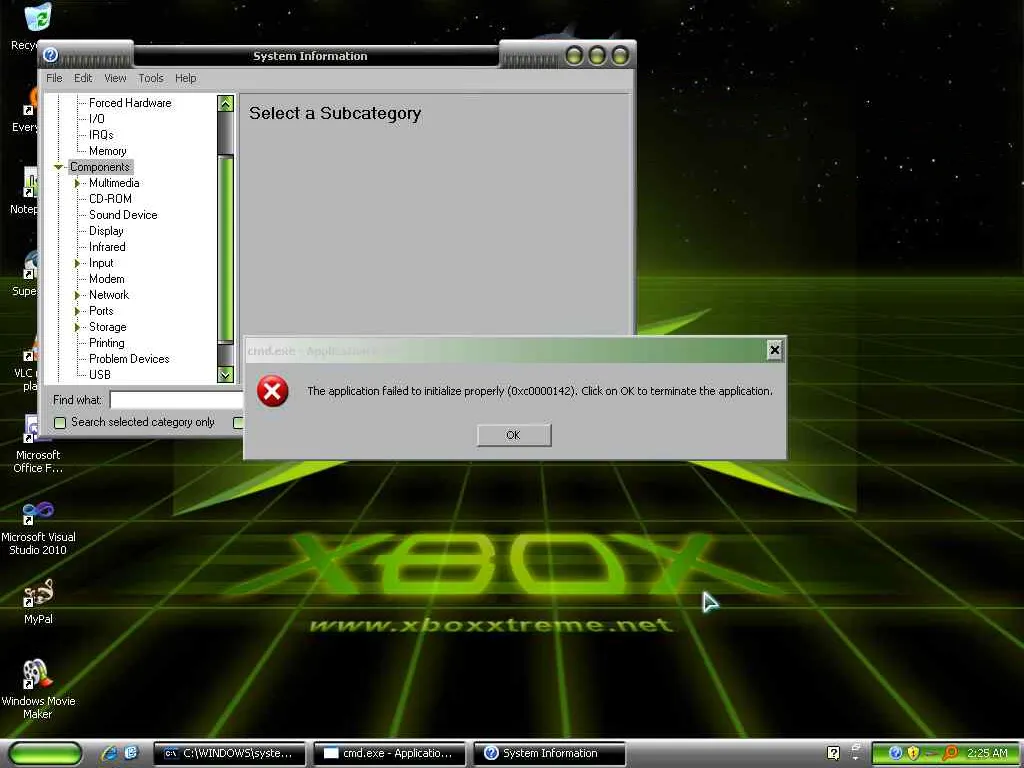This screenshot has width=1024, height=768.
Task: Expand the Storage tree node
Action: 77,327
